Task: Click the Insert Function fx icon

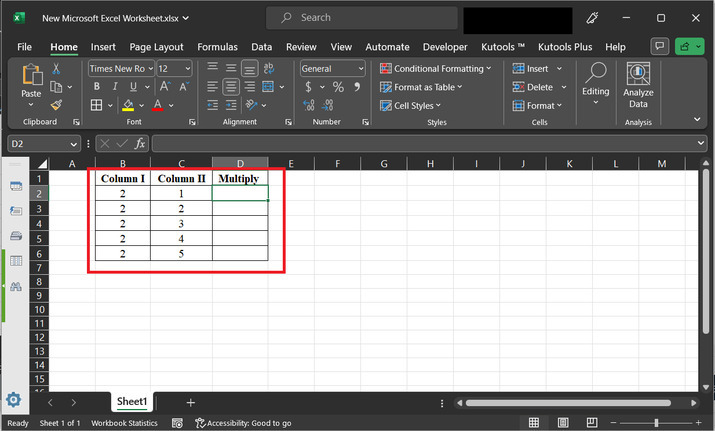Action: (139, 144)
